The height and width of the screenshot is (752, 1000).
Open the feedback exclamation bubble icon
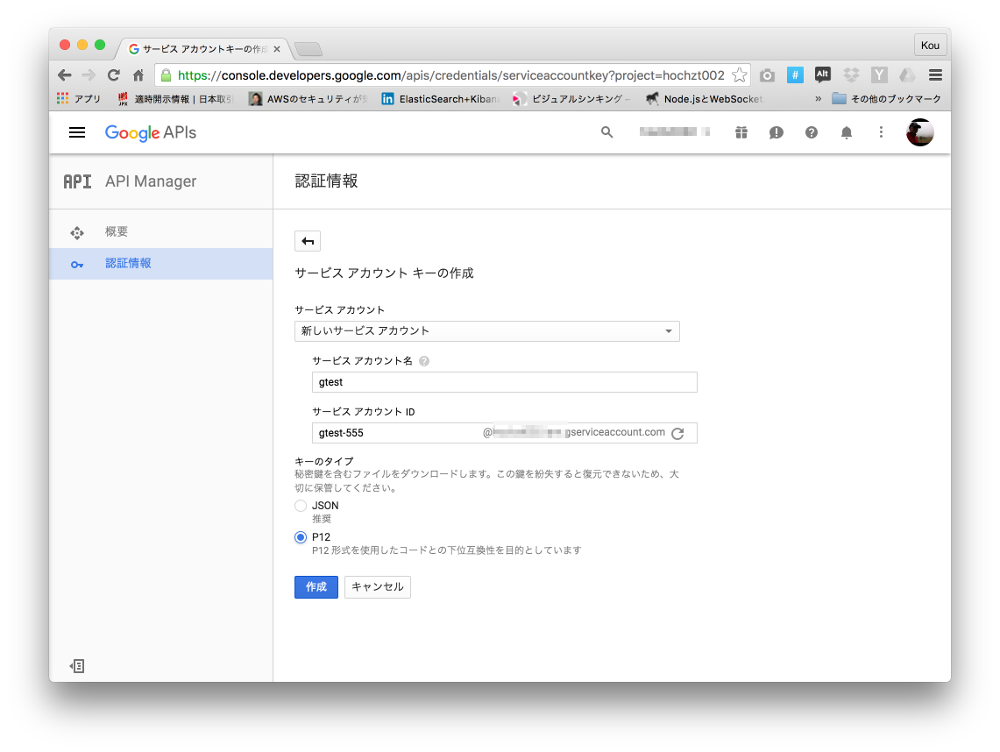[776, 132]
